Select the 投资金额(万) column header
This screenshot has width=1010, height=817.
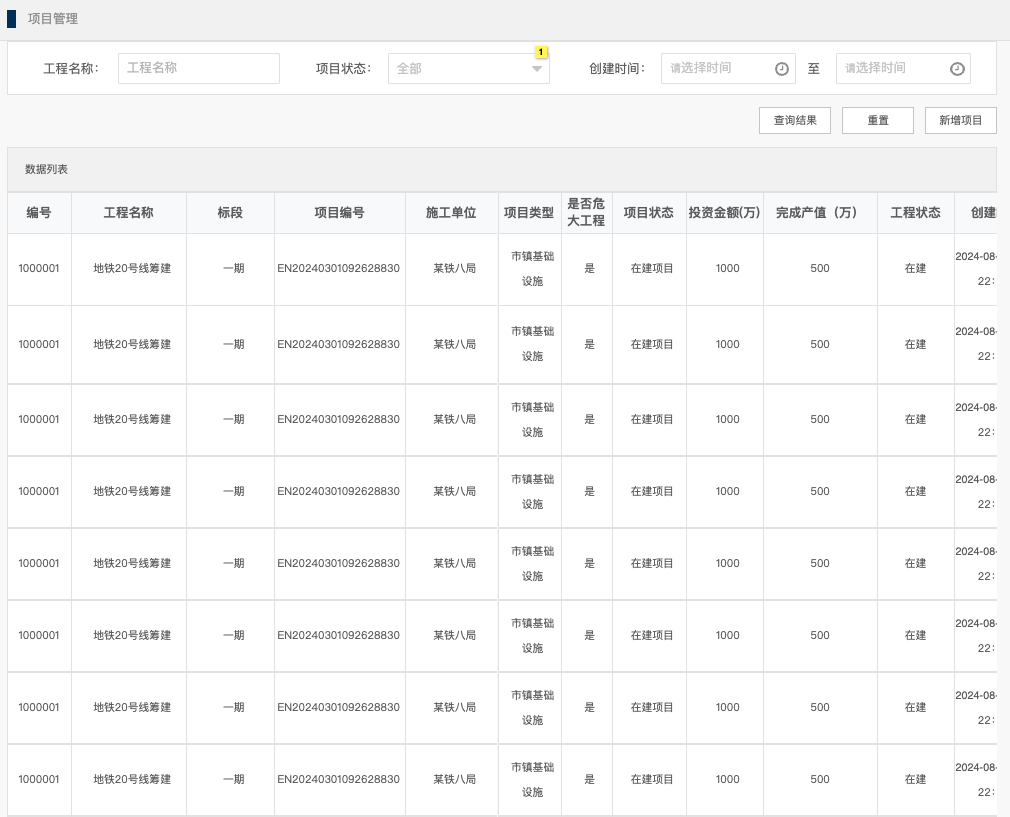(725, 213)
